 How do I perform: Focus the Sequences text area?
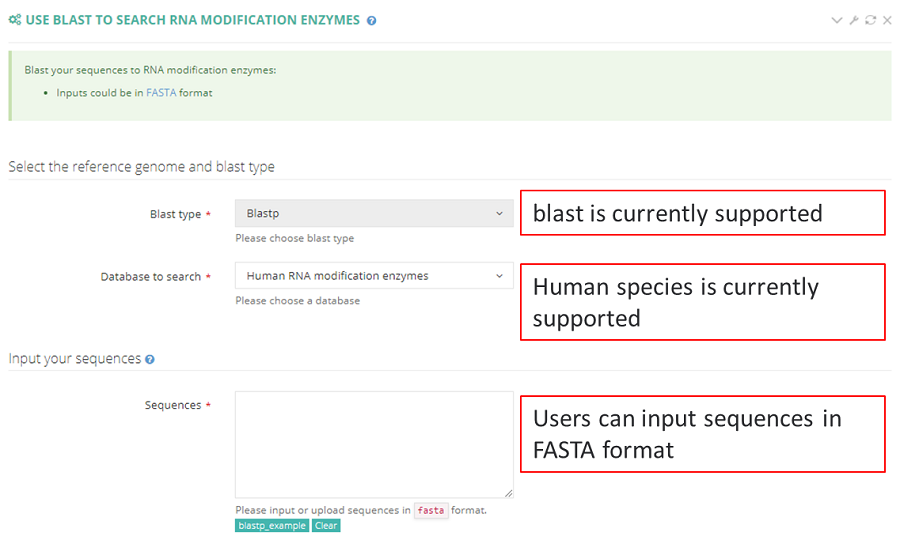click(373, 443)
